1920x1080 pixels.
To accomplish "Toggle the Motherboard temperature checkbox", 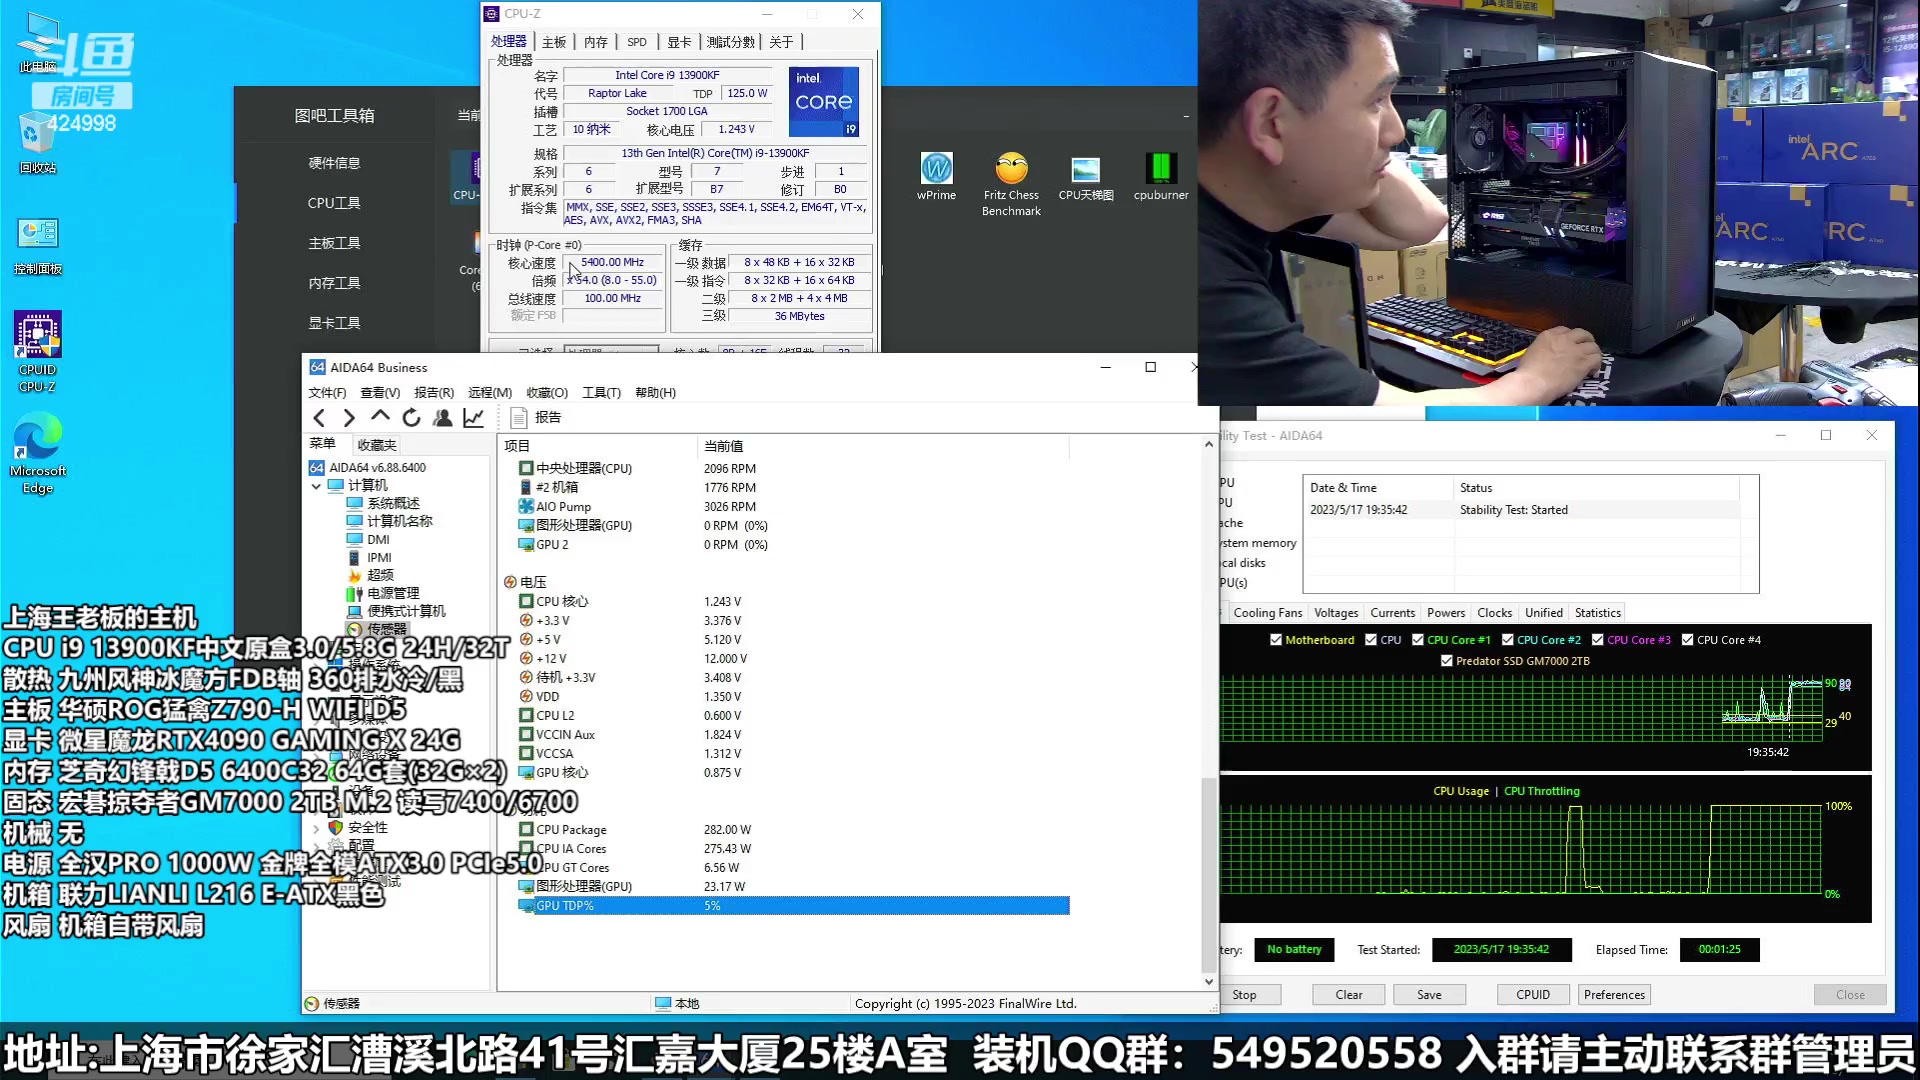I will pyautogui.click(x=1276, y=640).
